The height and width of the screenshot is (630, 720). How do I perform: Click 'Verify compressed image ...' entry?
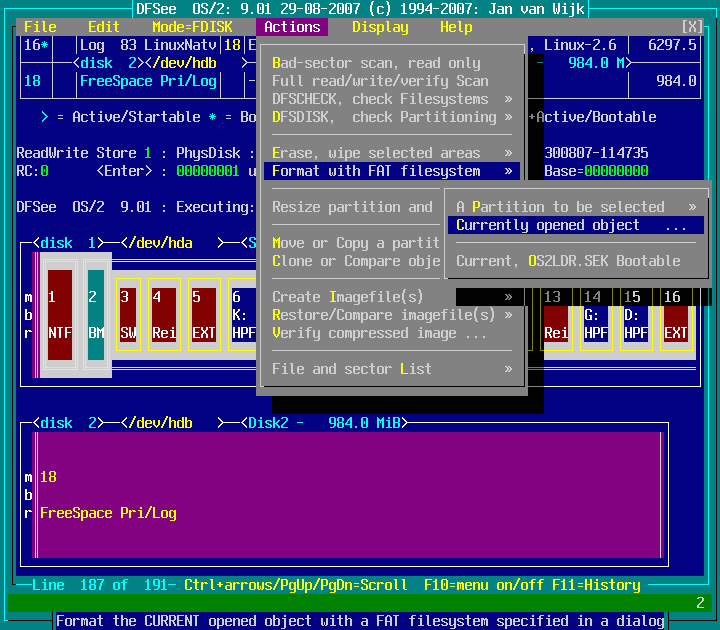pos(380,333)
